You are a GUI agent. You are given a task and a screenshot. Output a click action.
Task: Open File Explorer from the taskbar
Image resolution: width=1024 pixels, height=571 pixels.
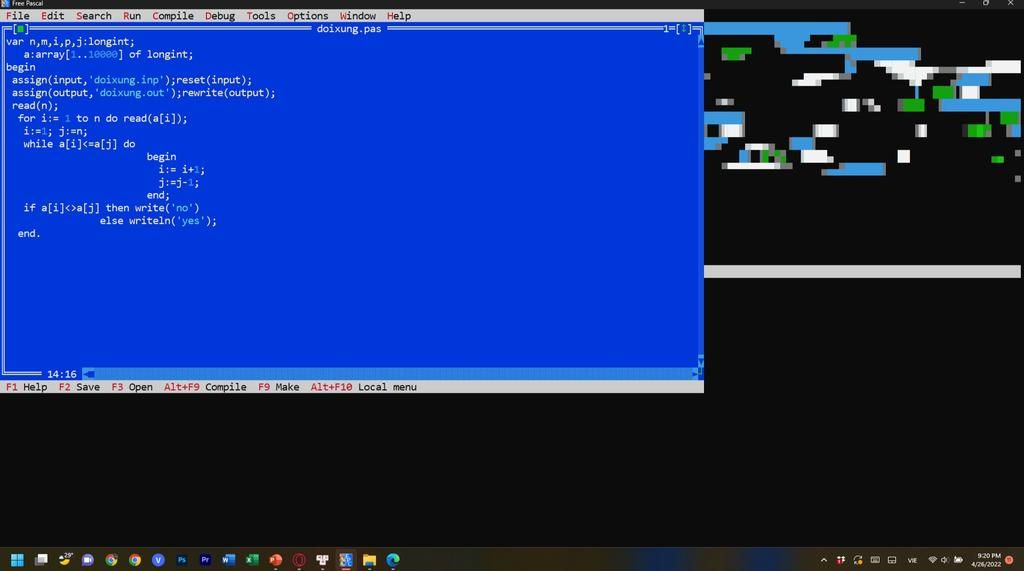tap(369, 560)
